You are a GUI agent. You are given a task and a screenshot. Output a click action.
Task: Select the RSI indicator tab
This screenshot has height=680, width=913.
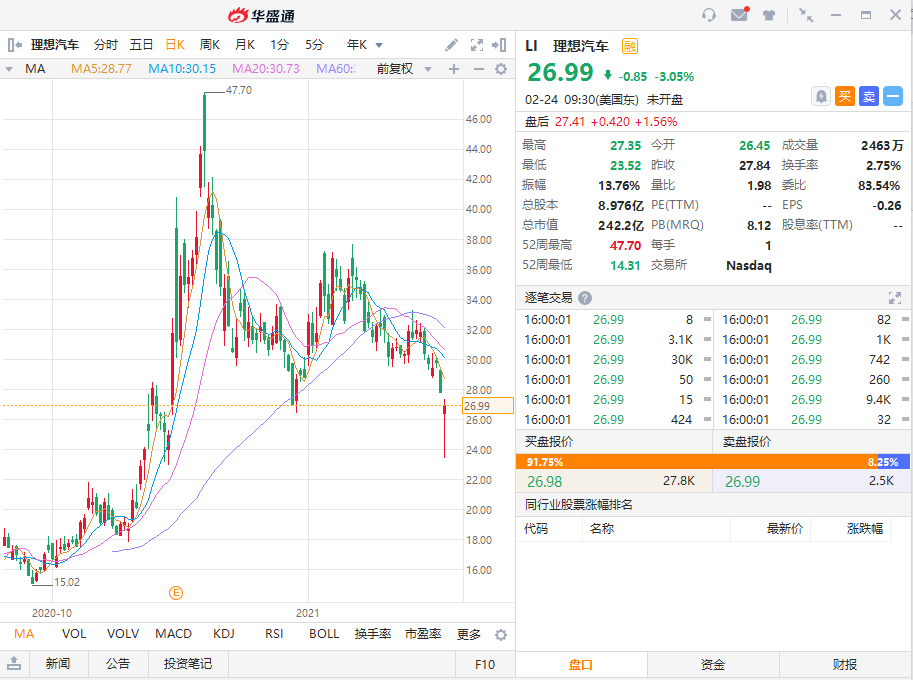(274, 634)
